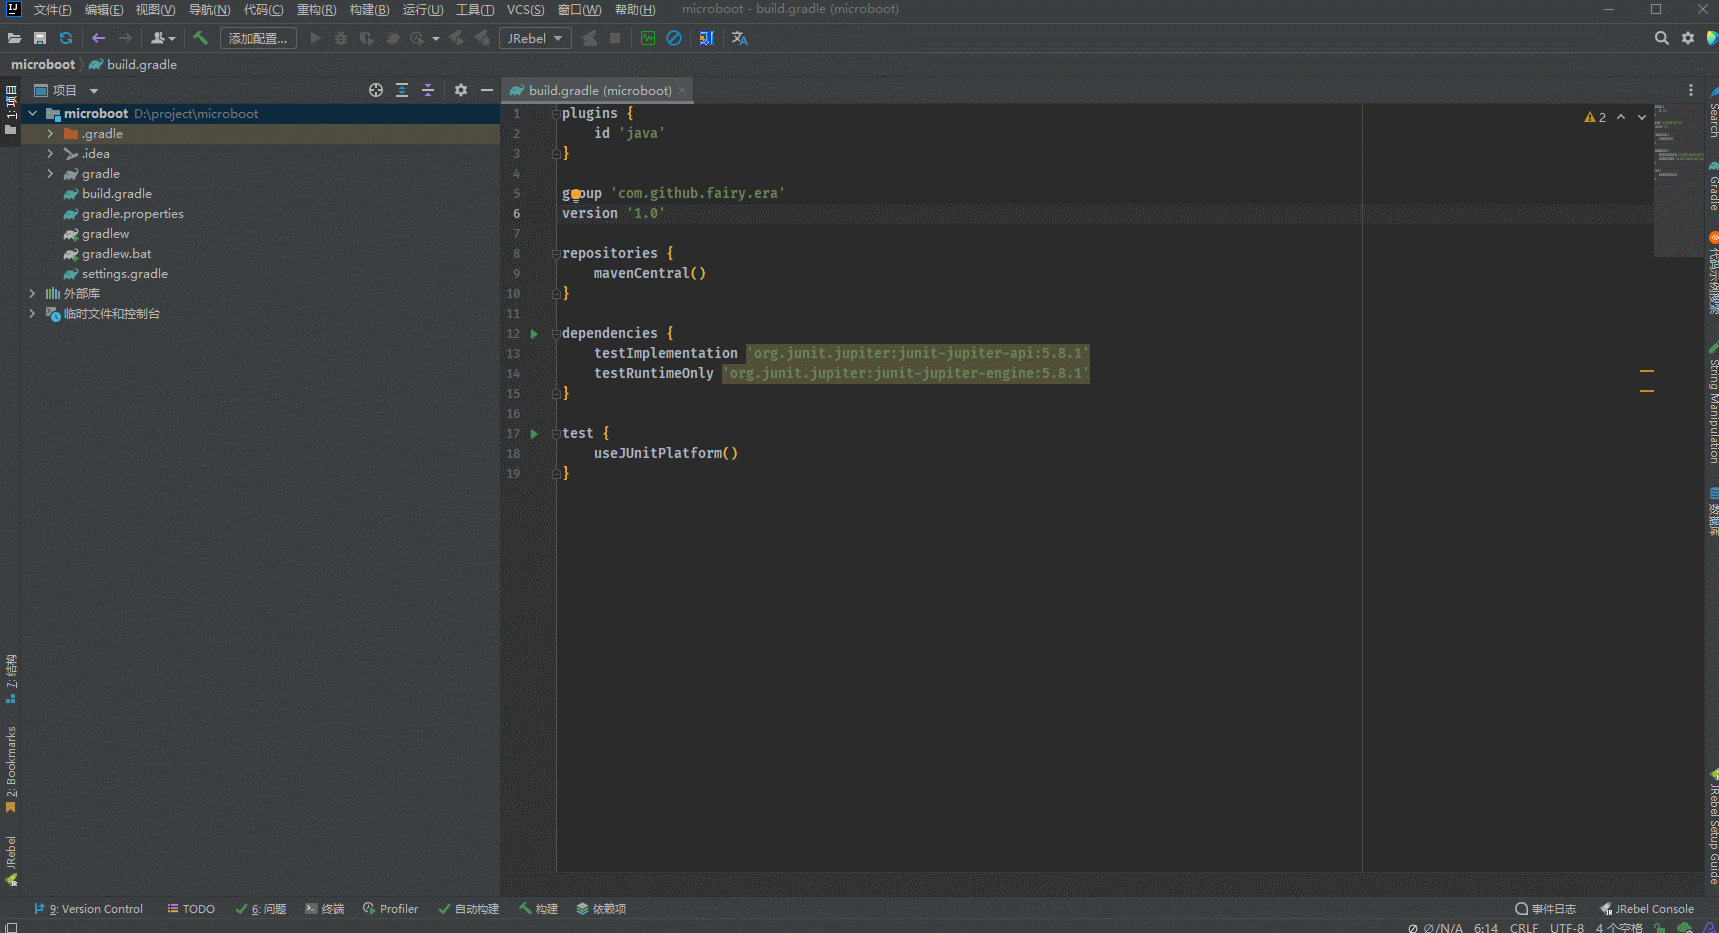This screenshot has width=1719, height=933.
Task: Open the Profiler tool window
Action: [x=391, y=909]
